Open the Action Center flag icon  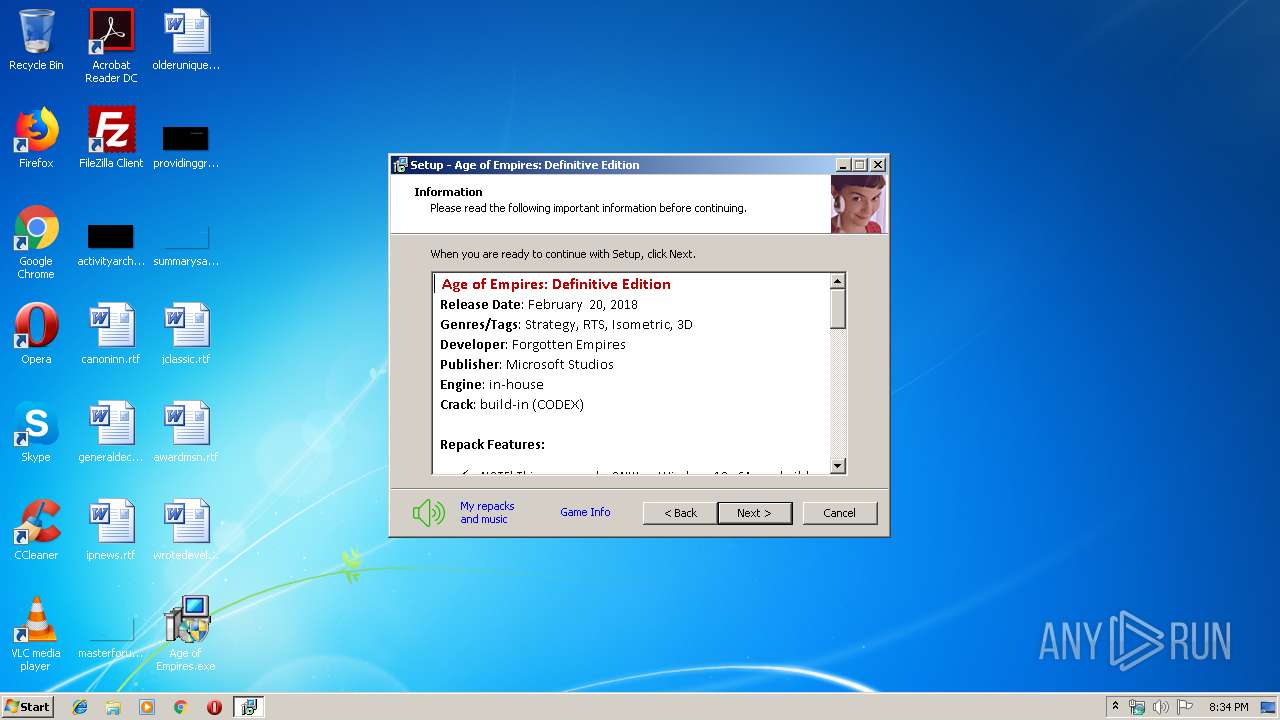[1185, 707]
